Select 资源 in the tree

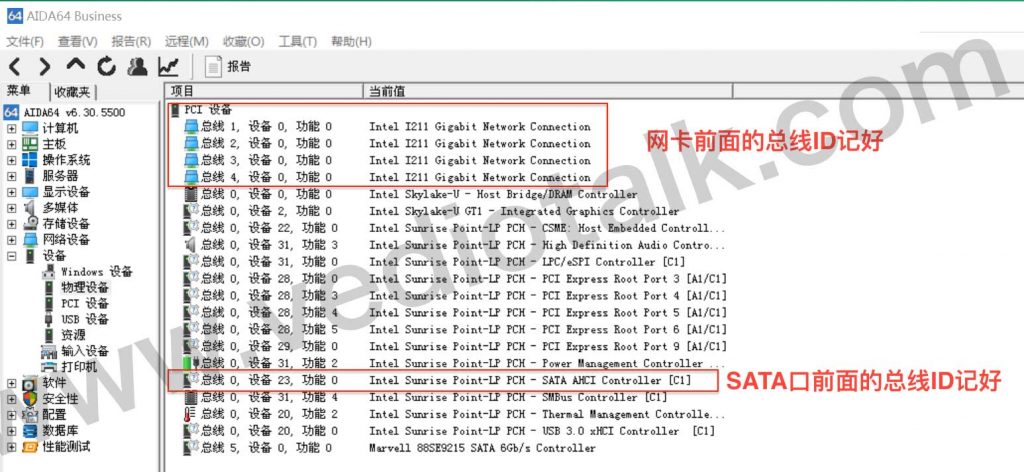click(x=73, y=335)
